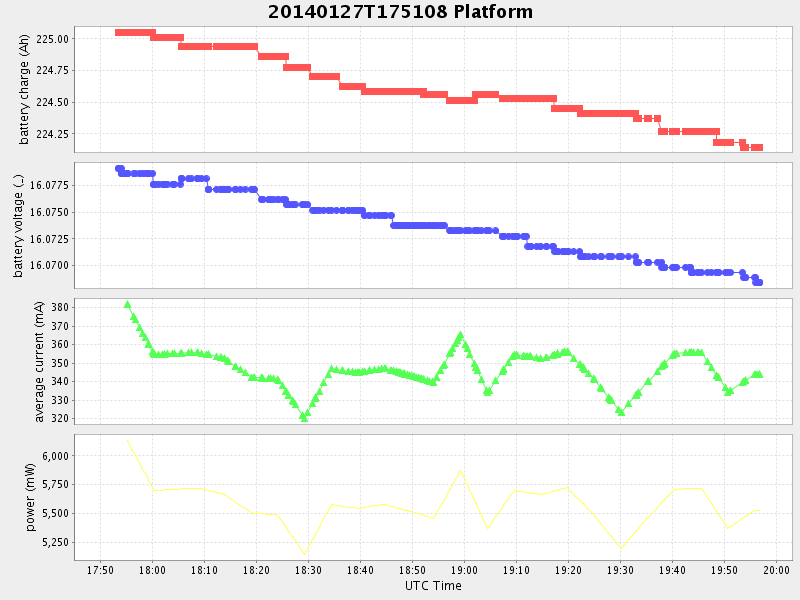Pick the 17:50 time axis tick label
Viewport: 800px width, 600px height.
(x=100, y=570)
